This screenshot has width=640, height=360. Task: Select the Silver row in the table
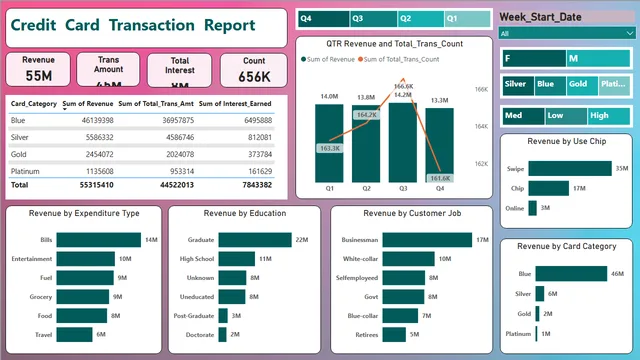[141, 137]
